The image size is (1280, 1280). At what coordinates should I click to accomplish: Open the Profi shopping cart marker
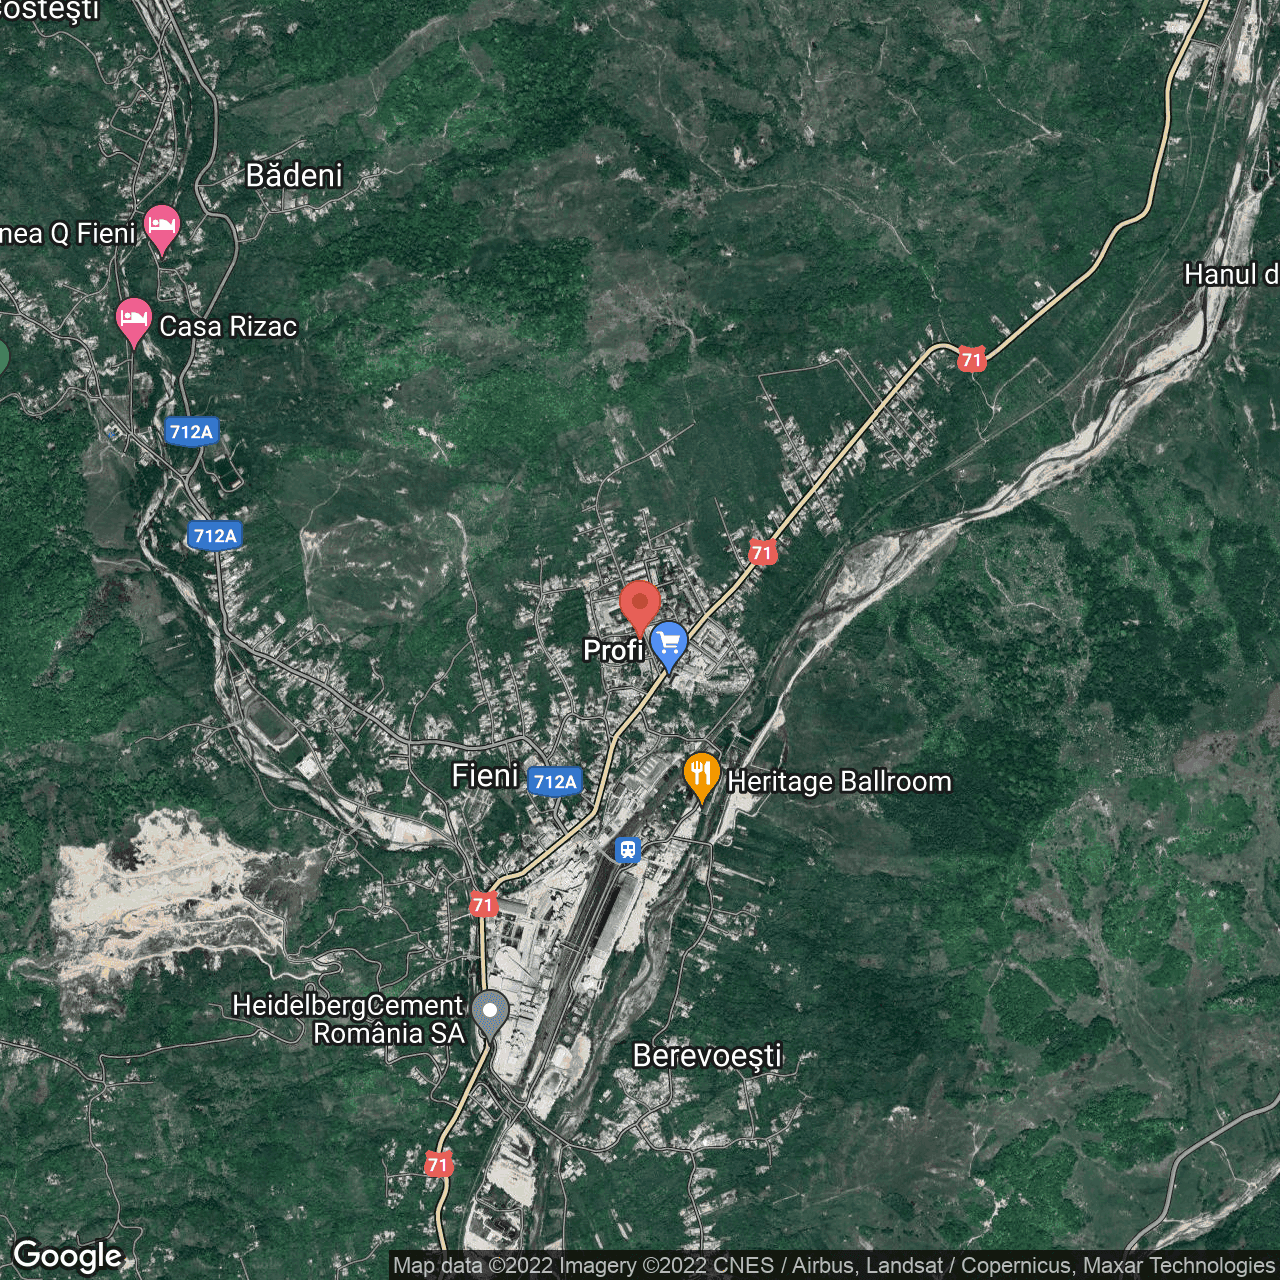point(669,644)
